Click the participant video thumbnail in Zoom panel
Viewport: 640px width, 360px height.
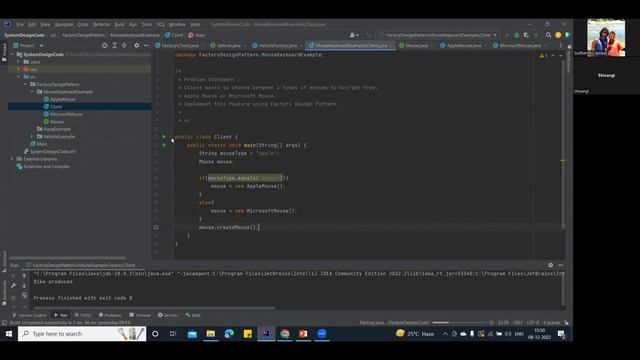(606, 38)
